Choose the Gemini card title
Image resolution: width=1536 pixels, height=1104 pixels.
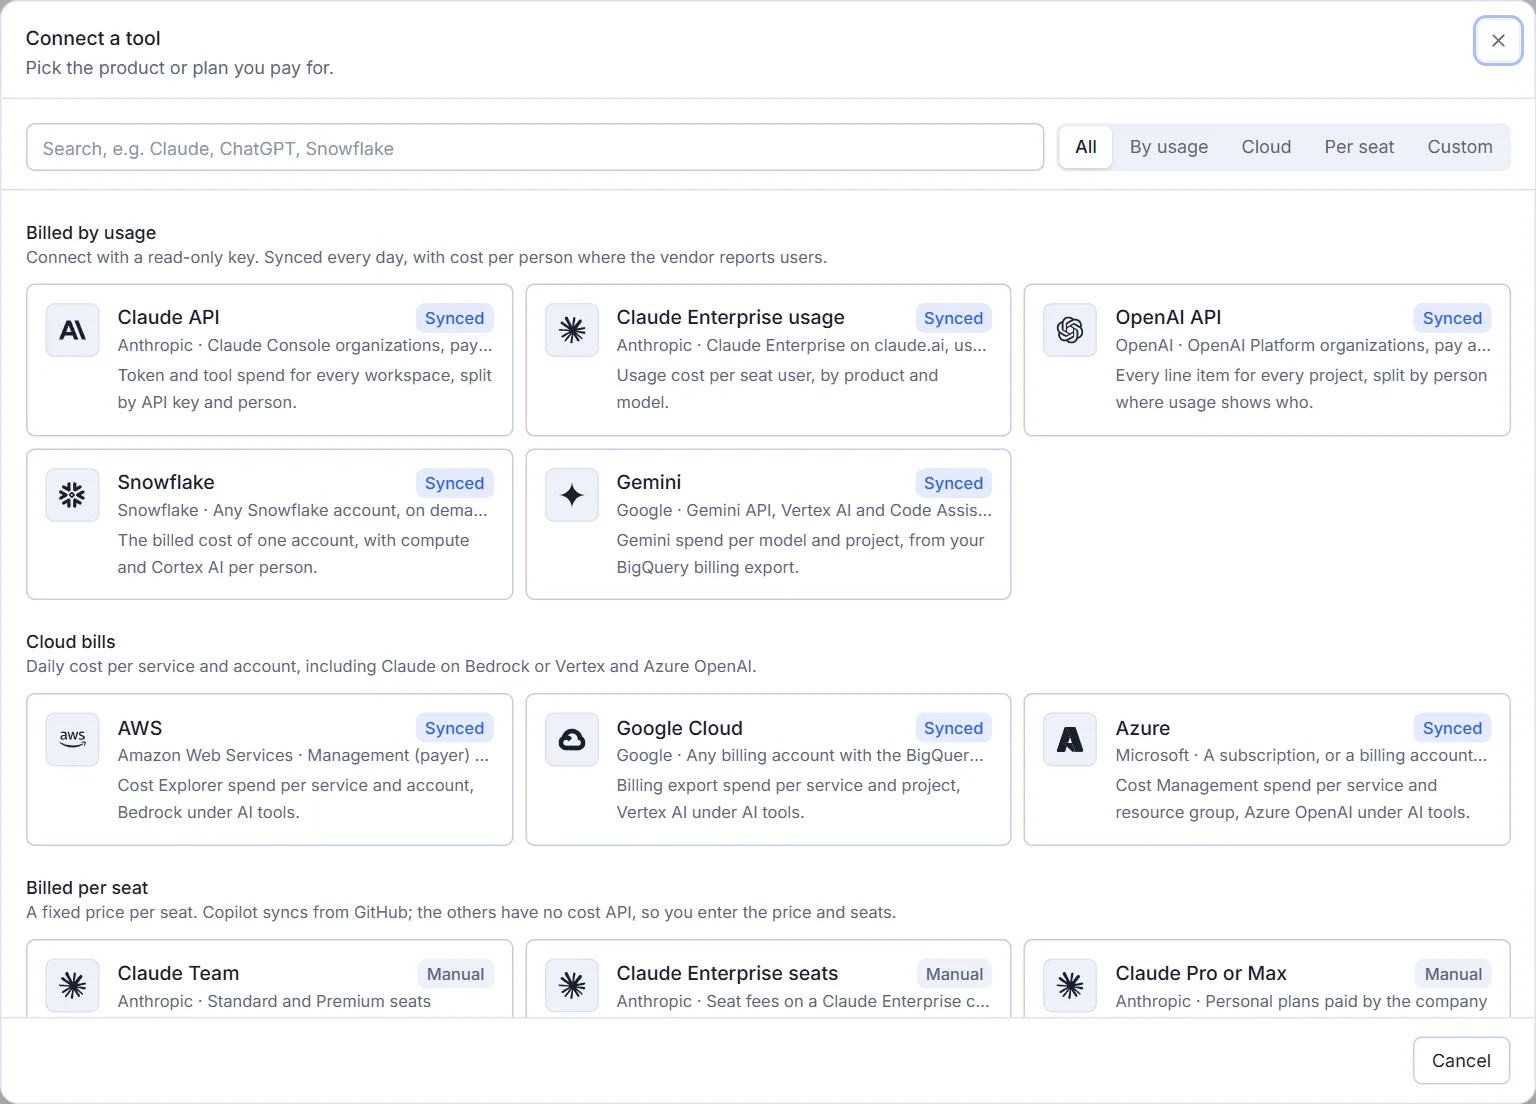point(649,482)
